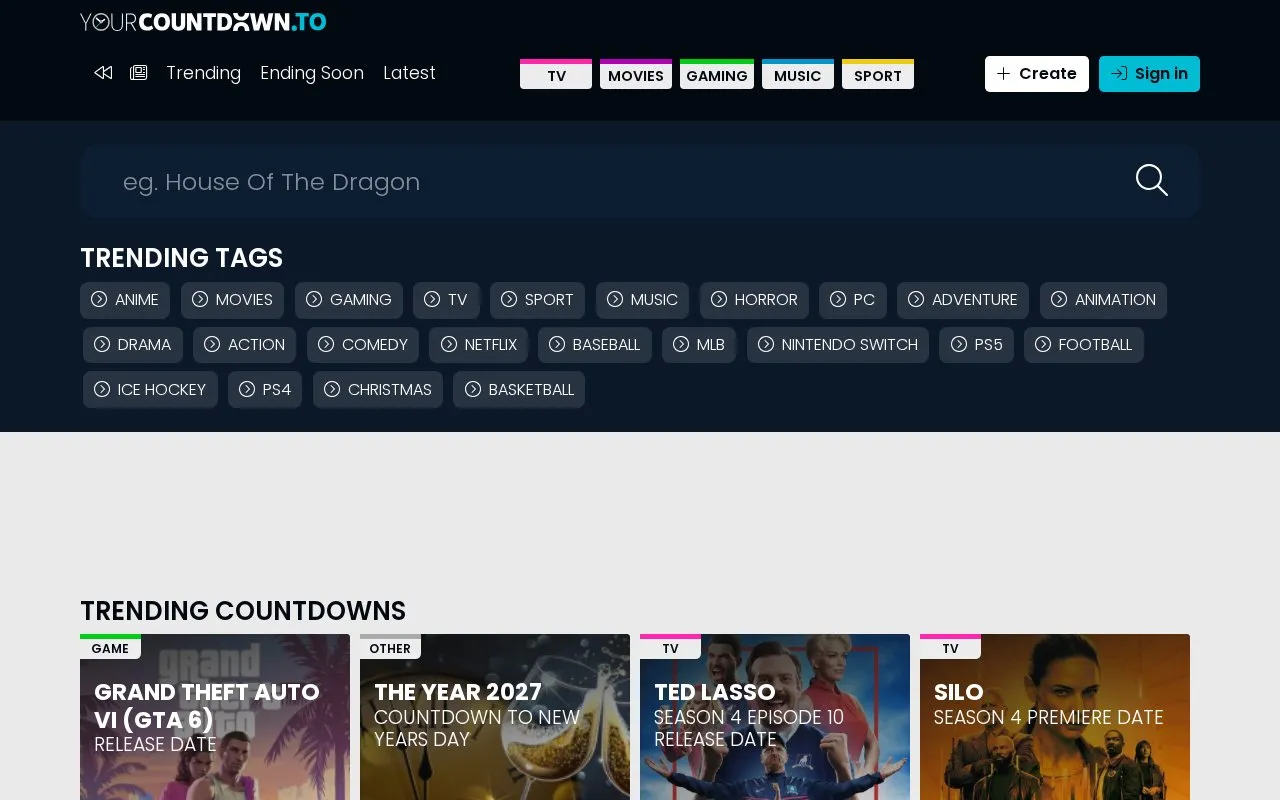Focus the countdown search field
1280x800 pixels.
[x=640, y=181]
